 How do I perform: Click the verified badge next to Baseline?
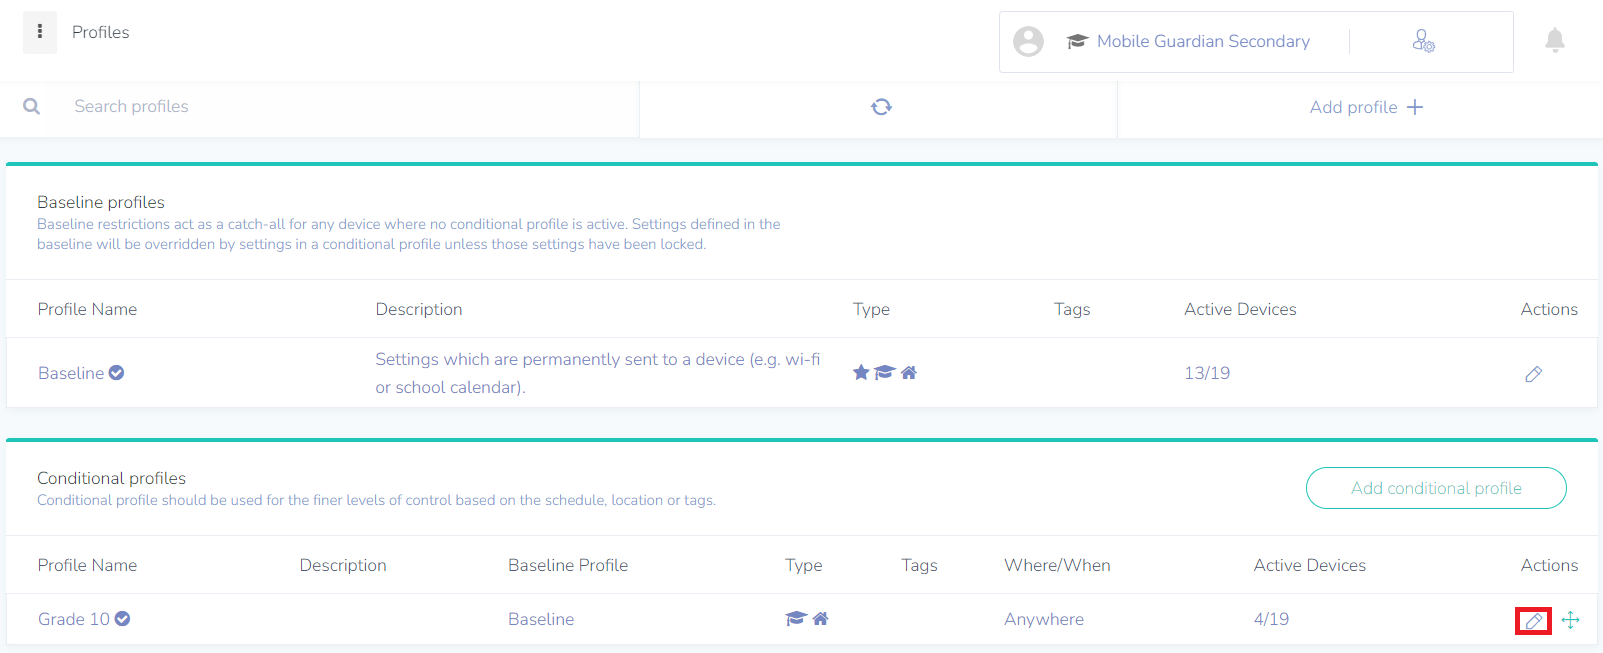[116, 372]
